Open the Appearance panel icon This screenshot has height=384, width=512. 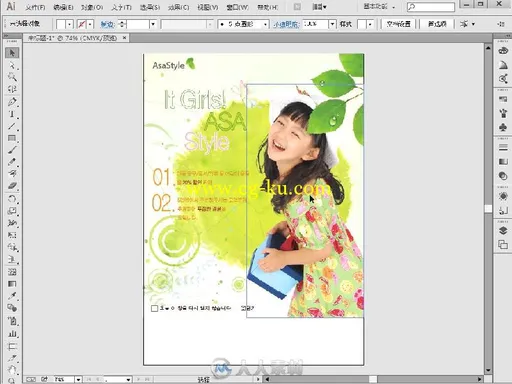coord(503,196)
